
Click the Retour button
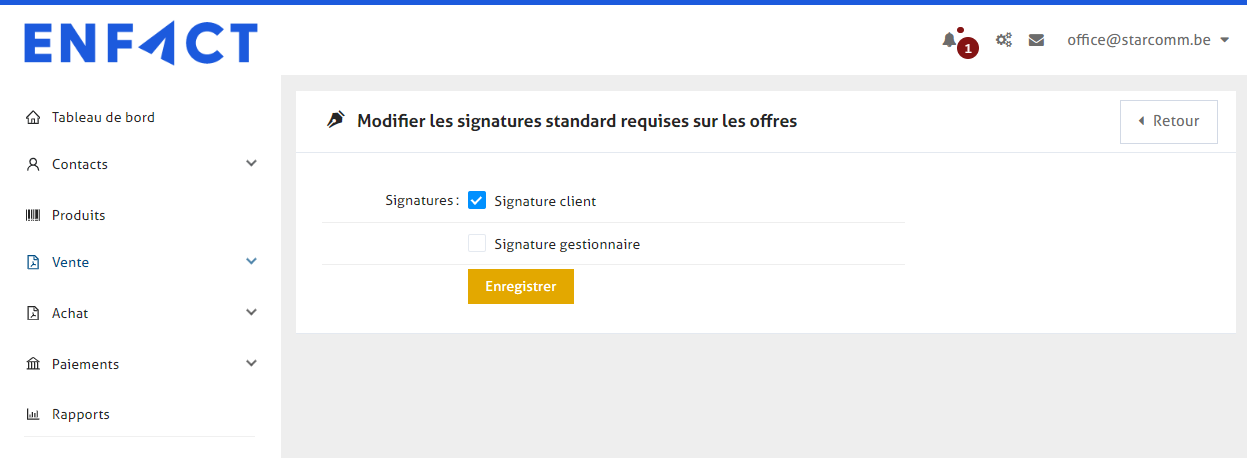coord(1168,121)
